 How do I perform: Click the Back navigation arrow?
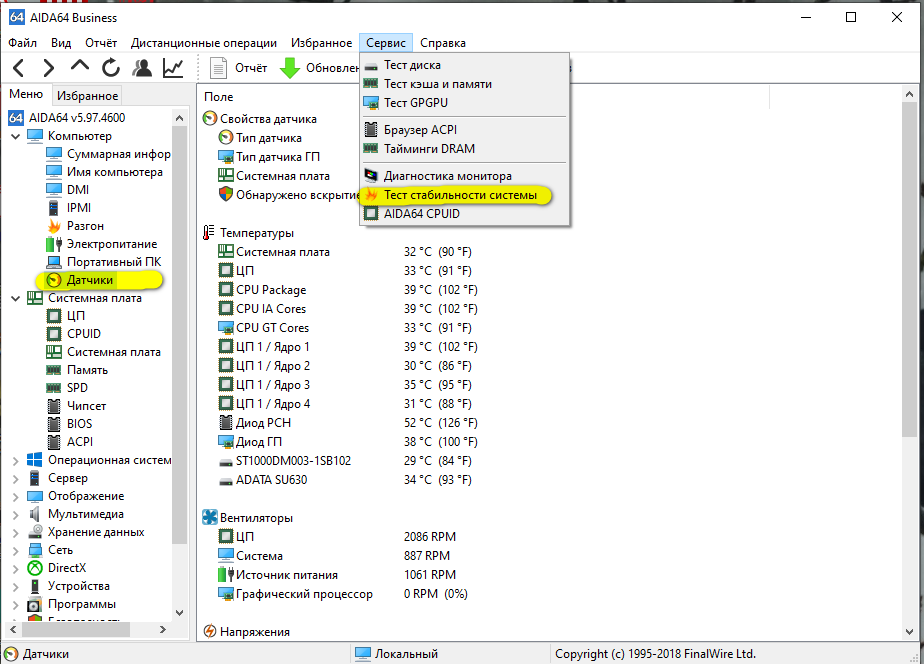click(19, 68)
